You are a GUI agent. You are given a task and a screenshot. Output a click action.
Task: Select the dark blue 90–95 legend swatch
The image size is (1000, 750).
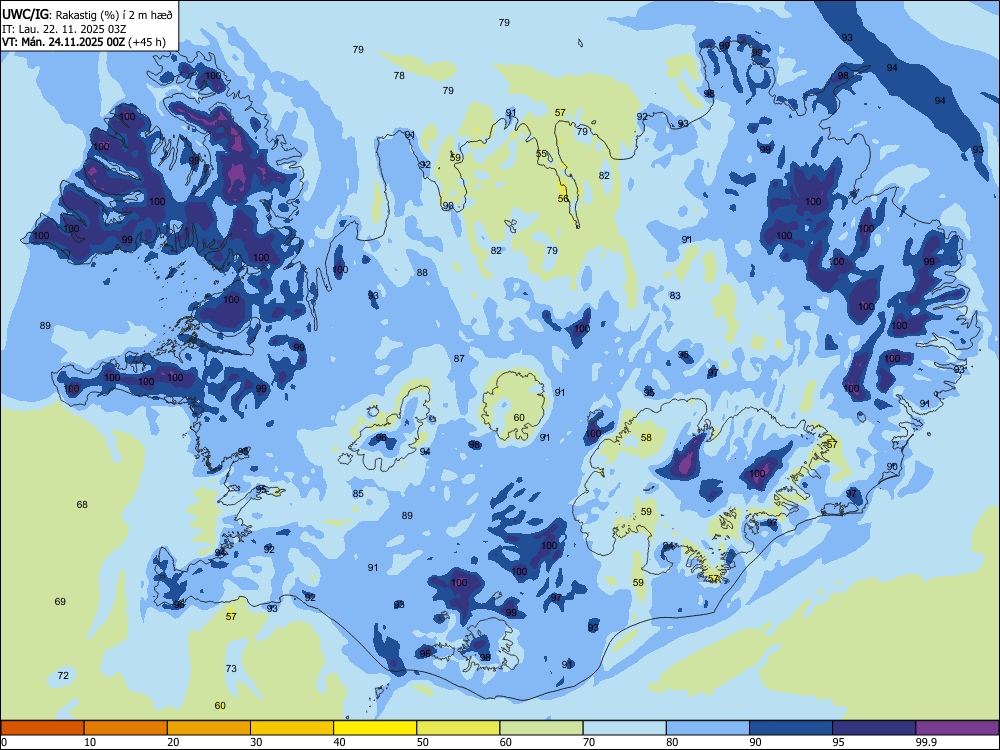[791, 728]
